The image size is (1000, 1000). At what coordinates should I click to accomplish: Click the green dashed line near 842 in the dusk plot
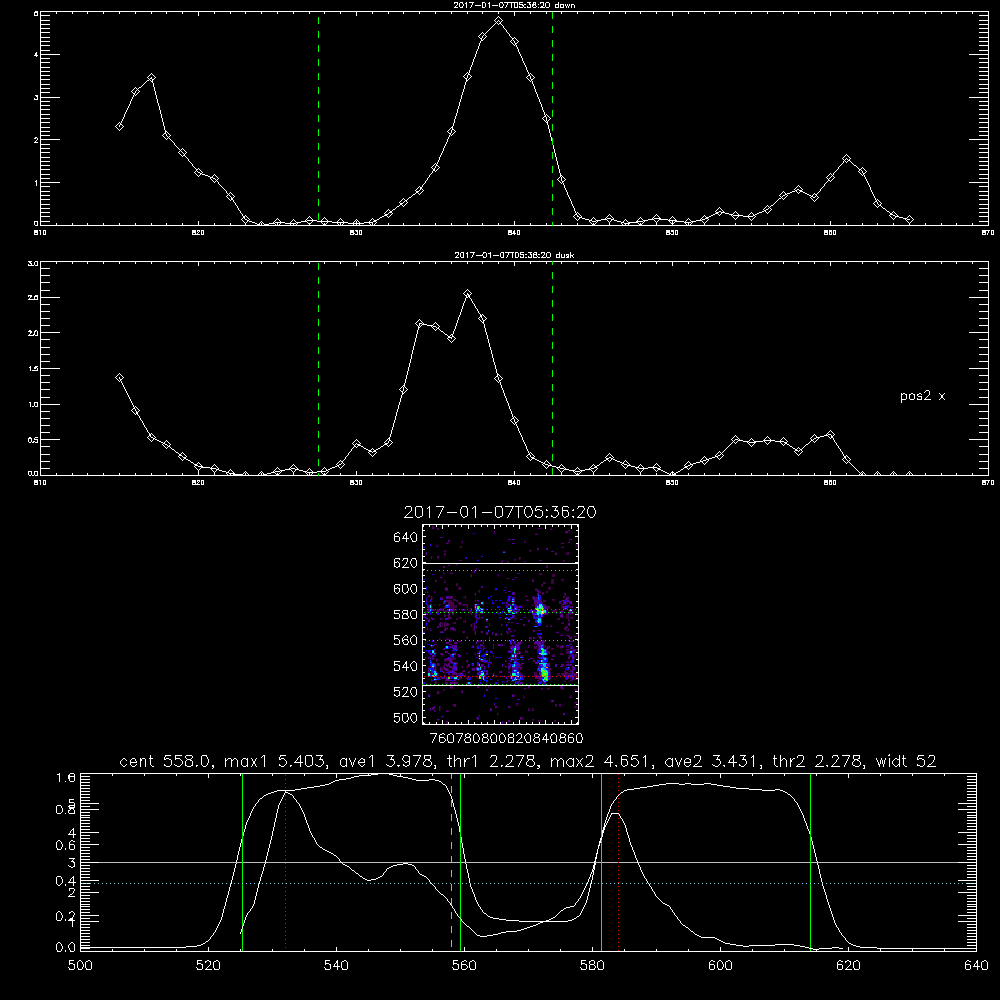[552, 369]
